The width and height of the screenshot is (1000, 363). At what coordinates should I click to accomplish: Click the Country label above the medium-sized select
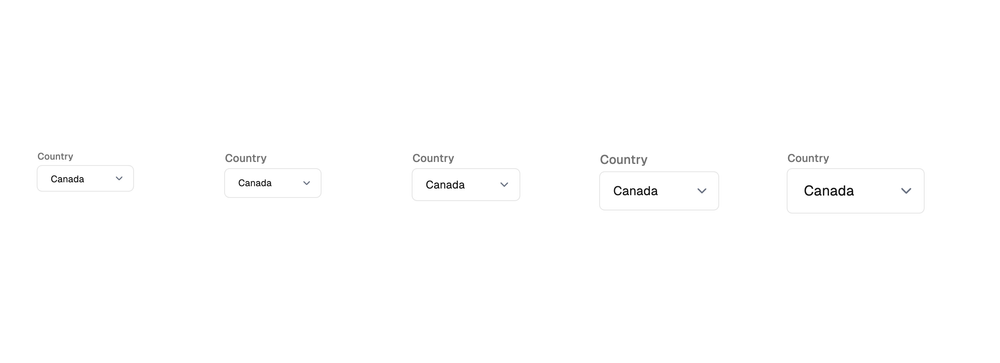433,158
